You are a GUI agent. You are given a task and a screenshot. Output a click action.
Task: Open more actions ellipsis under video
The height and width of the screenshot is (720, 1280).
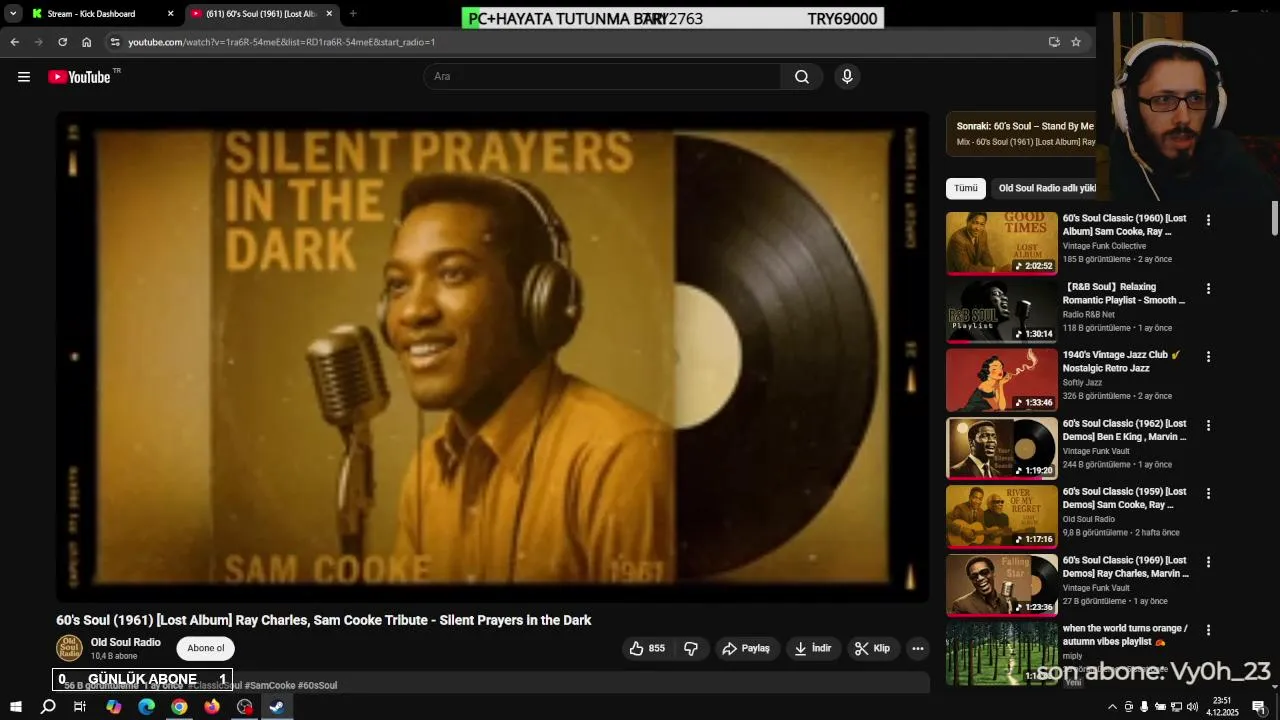click(917, 649)
